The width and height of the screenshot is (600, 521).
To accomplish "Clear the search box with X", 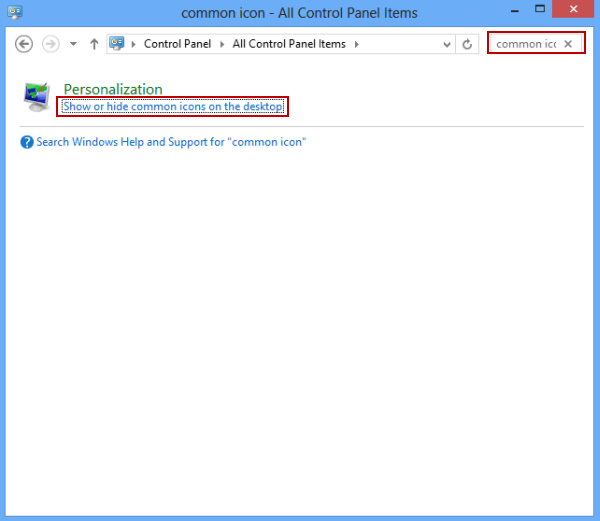I will point(568,44).
